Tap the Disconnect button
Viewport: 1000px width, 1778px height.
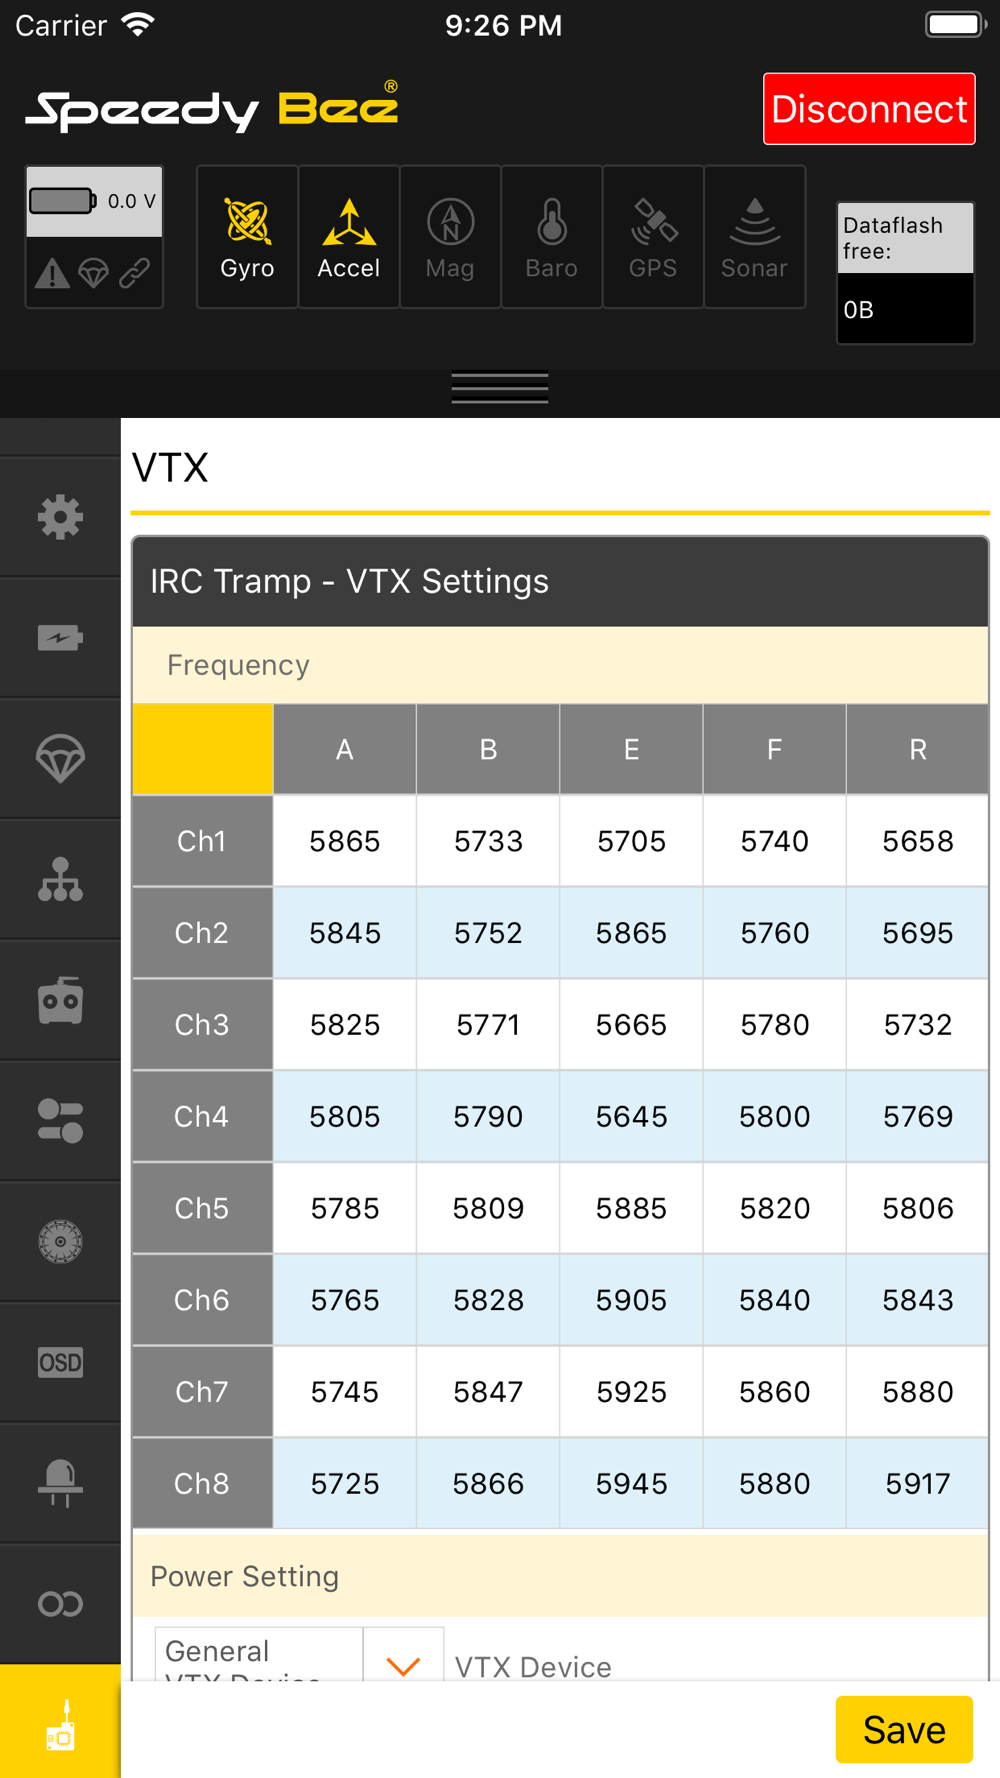pos(869,108)
